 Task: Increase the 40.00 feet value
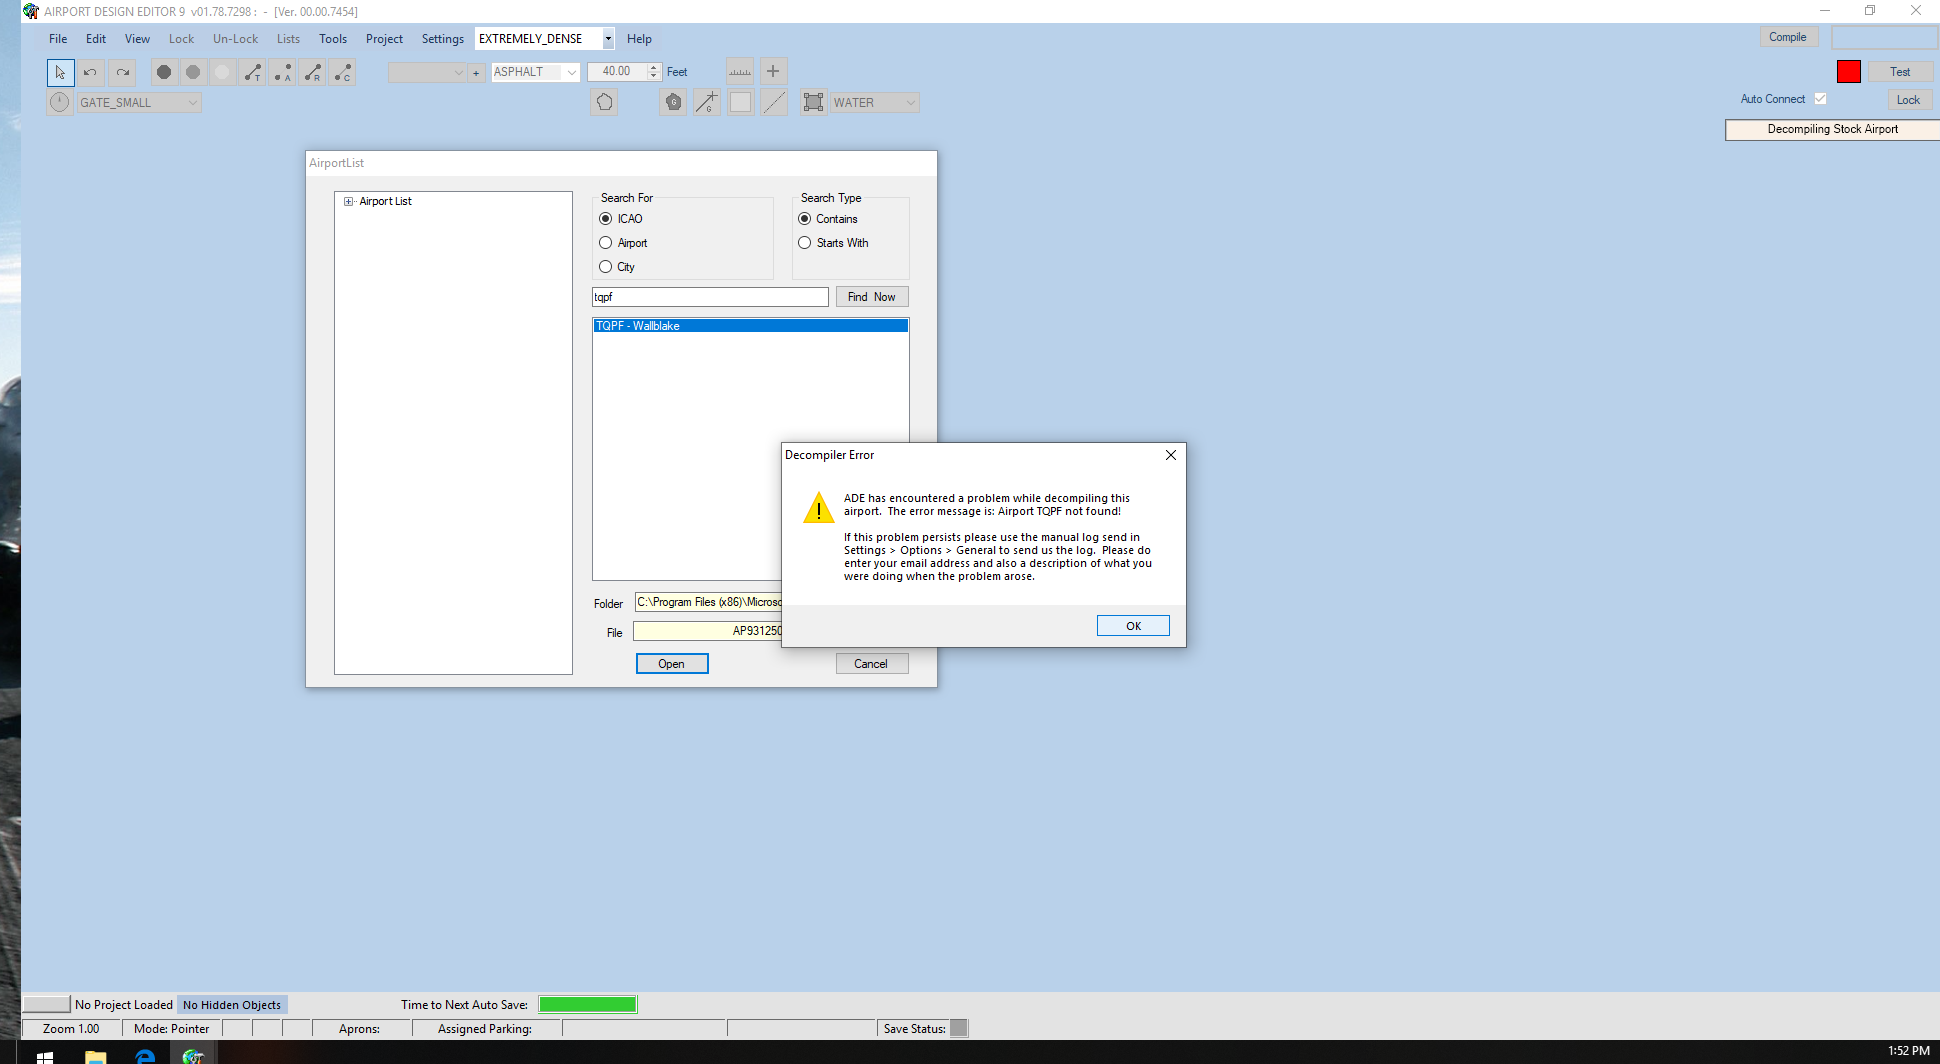tap(654, 67)
